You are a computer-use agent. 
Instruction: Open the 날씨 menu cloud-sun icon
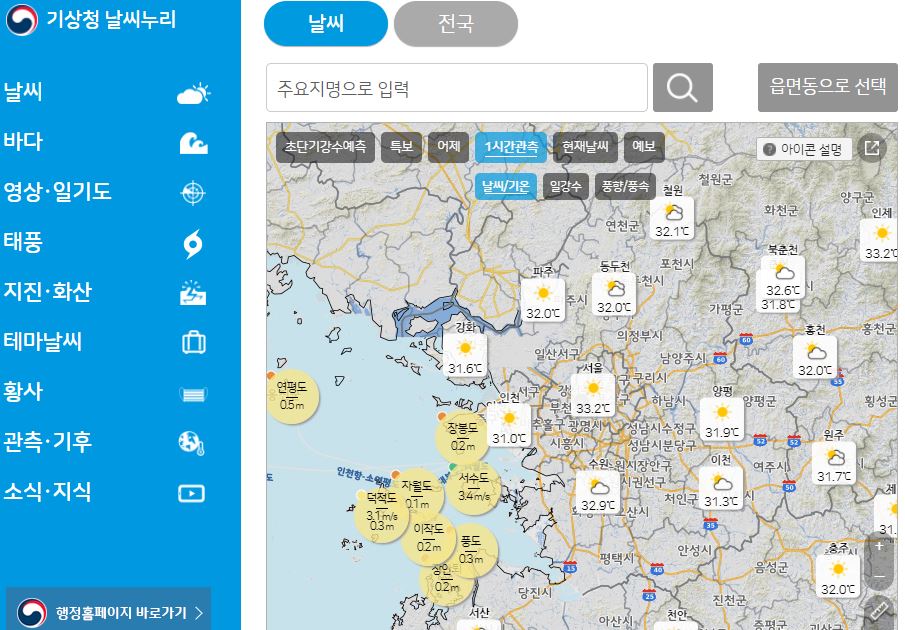coord(193,93)
